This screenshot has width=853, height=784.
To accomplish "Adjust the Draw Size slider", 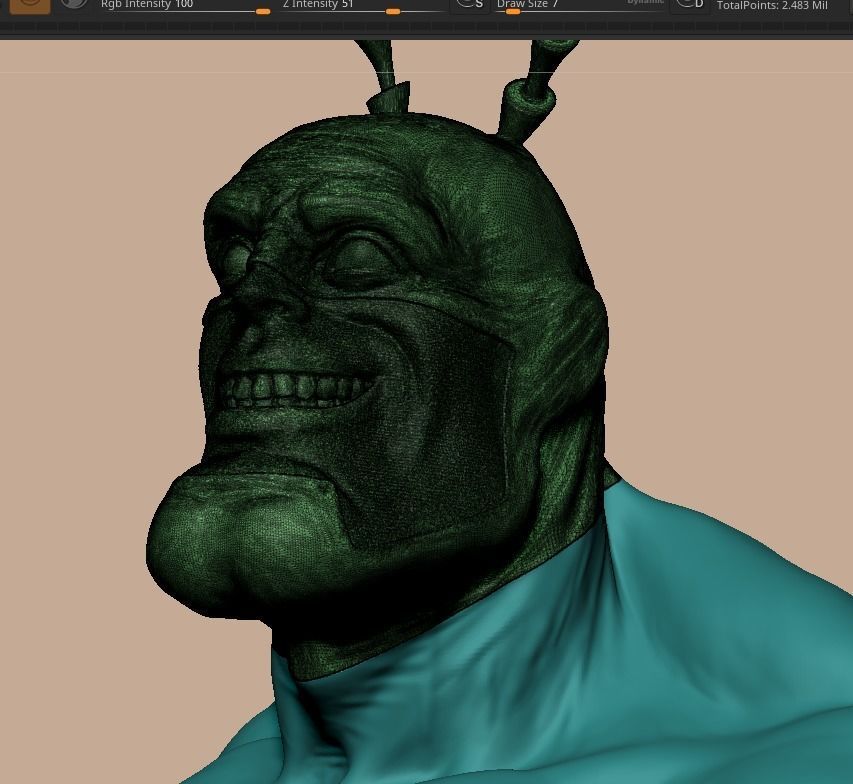I will coord(579,7).
